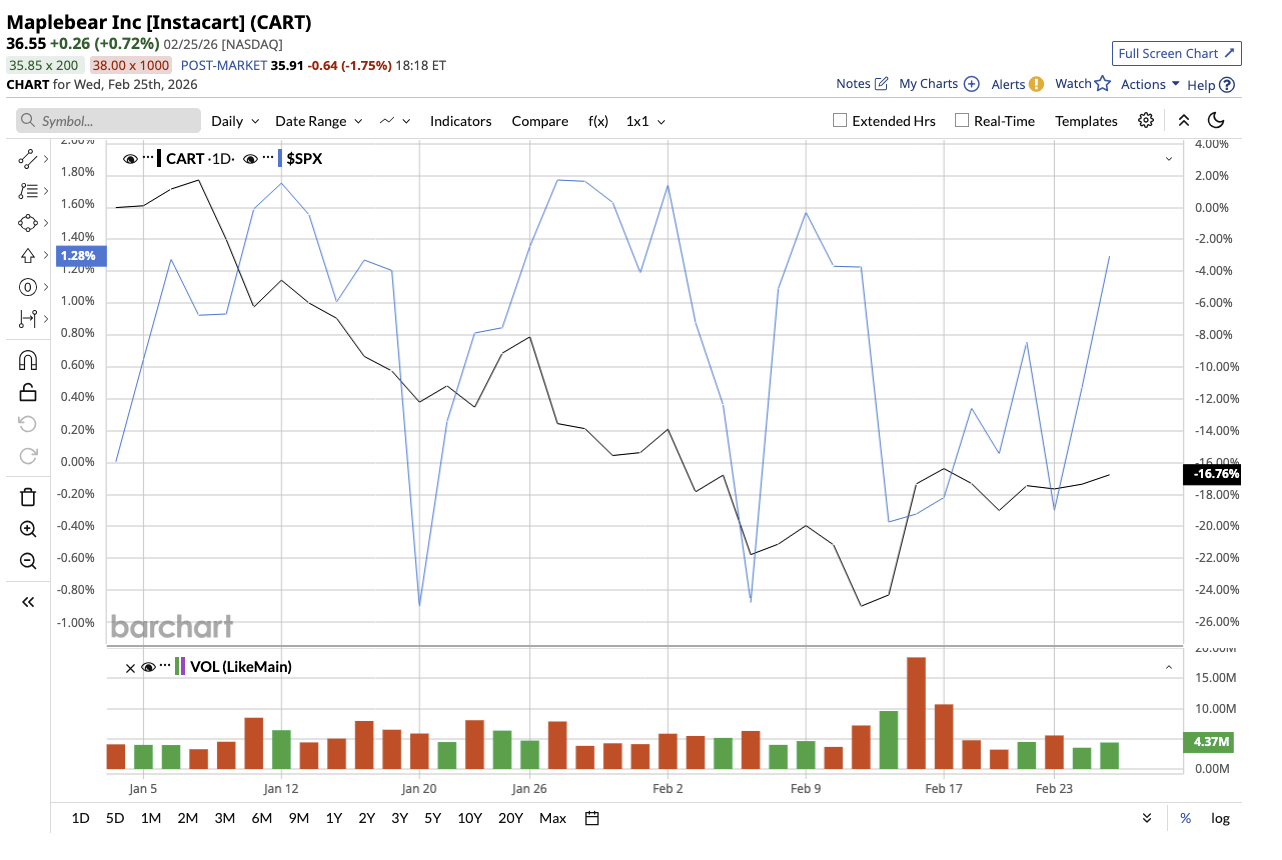Select the up arrow marker tool

(x=28, y=255)
